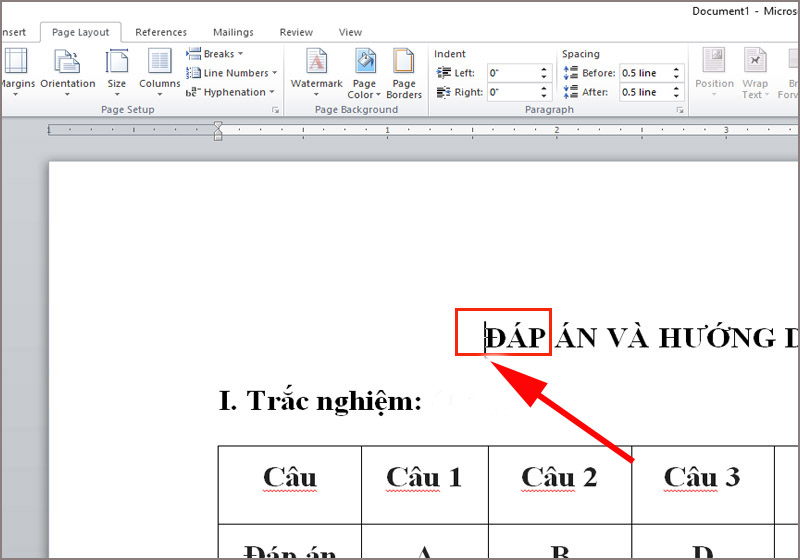Open the Breaks dropdown
800x560 pixels.
coord(215,54)
